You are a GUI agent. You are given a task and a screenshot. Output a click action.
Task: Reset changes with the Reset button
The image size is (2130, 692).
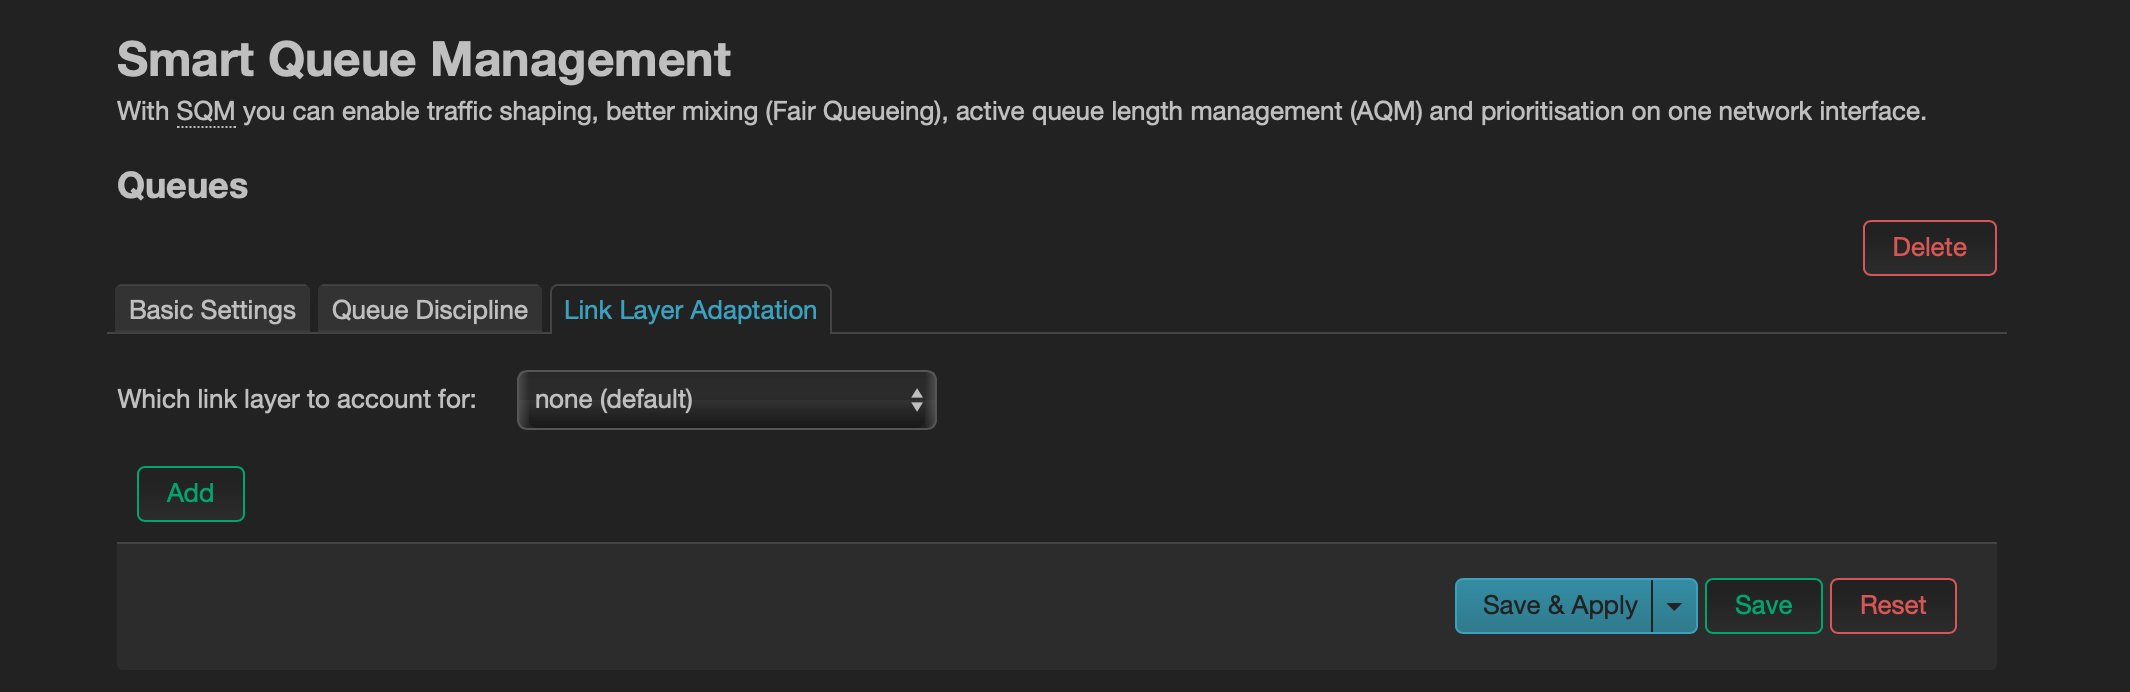pyautogui.click(x=1892, y=606)
